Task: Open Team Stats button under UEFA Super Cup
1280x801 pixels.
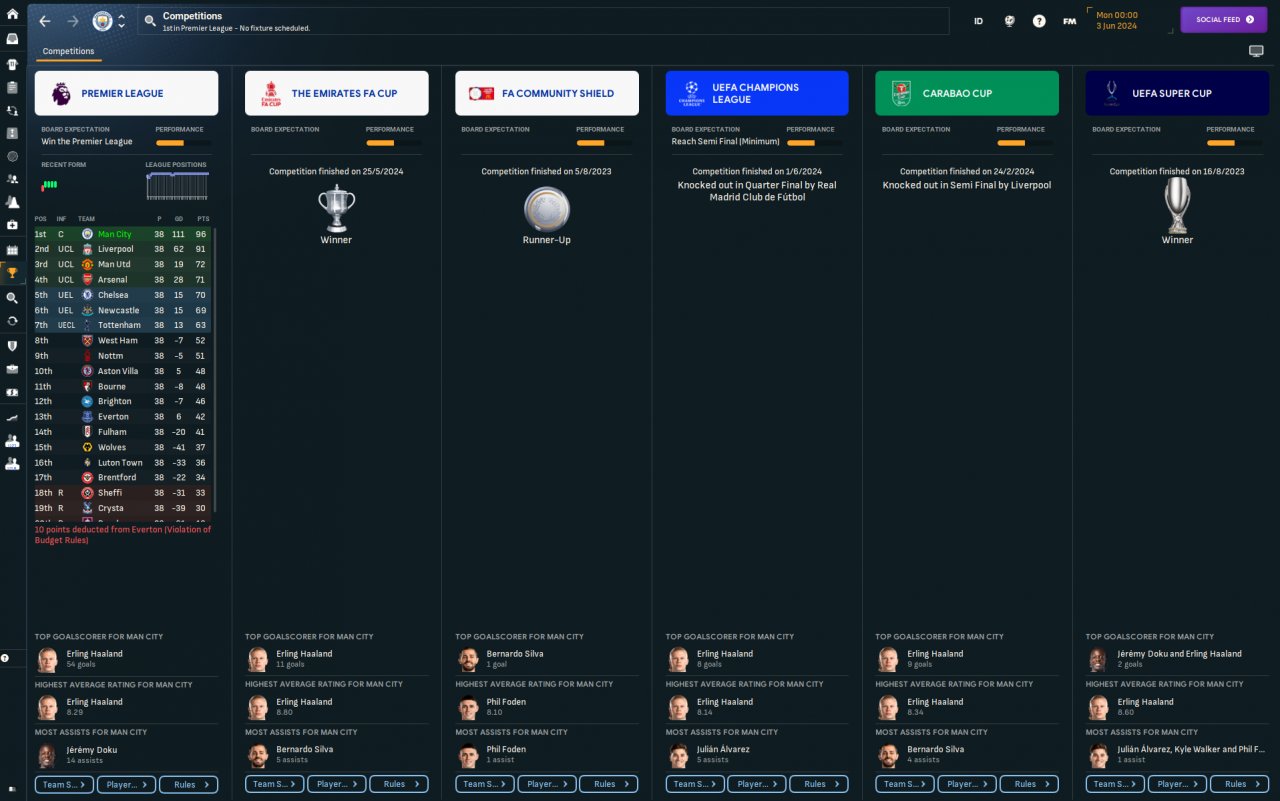Action: [x=1115, y=784]
